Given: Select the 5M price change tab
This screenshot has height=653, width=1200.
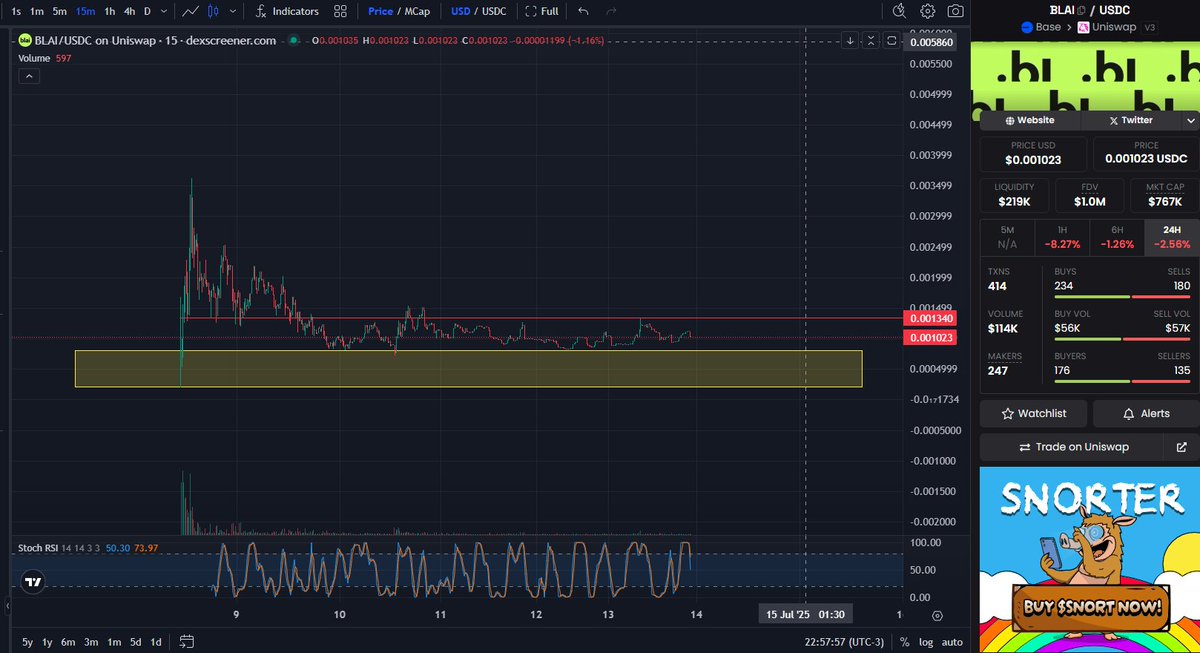Looking at the screenshot, I should pos(1006,236).
